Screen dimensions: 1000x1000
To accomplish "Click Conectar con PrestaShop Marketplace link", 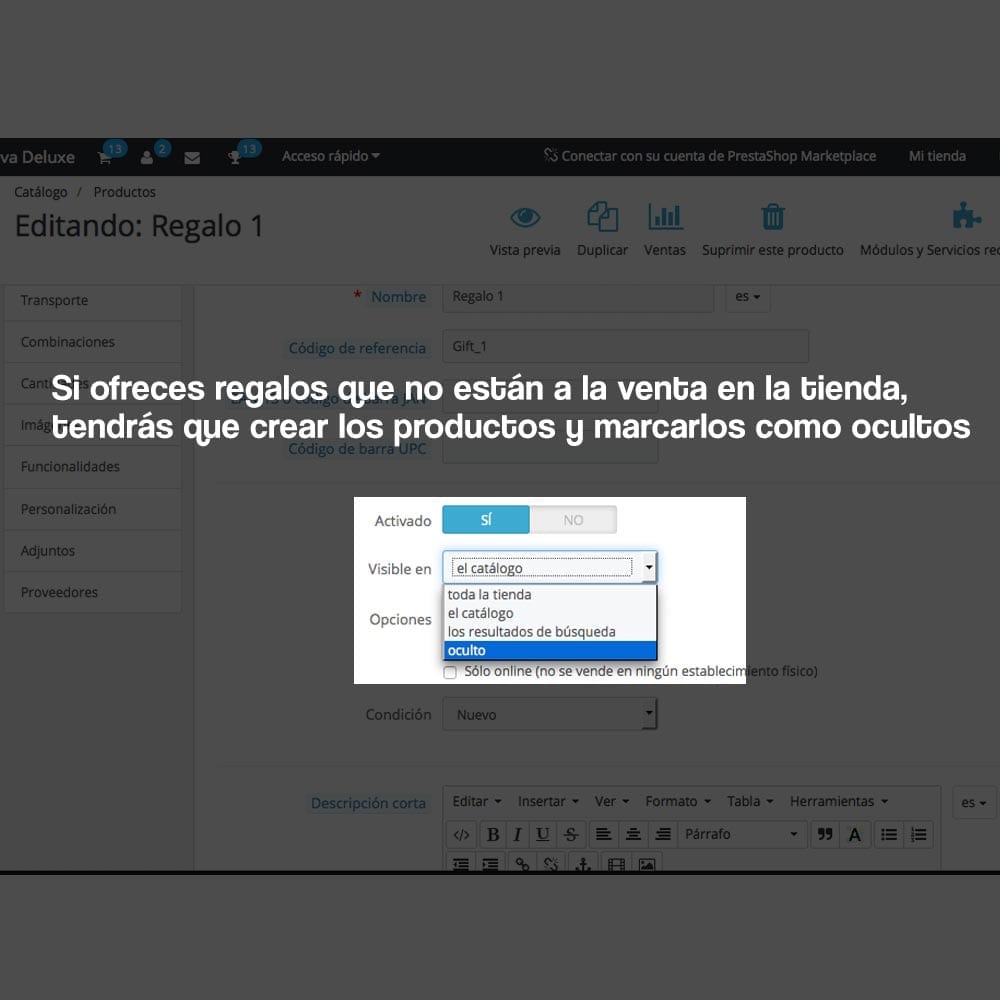I will [x=710, y=156].
